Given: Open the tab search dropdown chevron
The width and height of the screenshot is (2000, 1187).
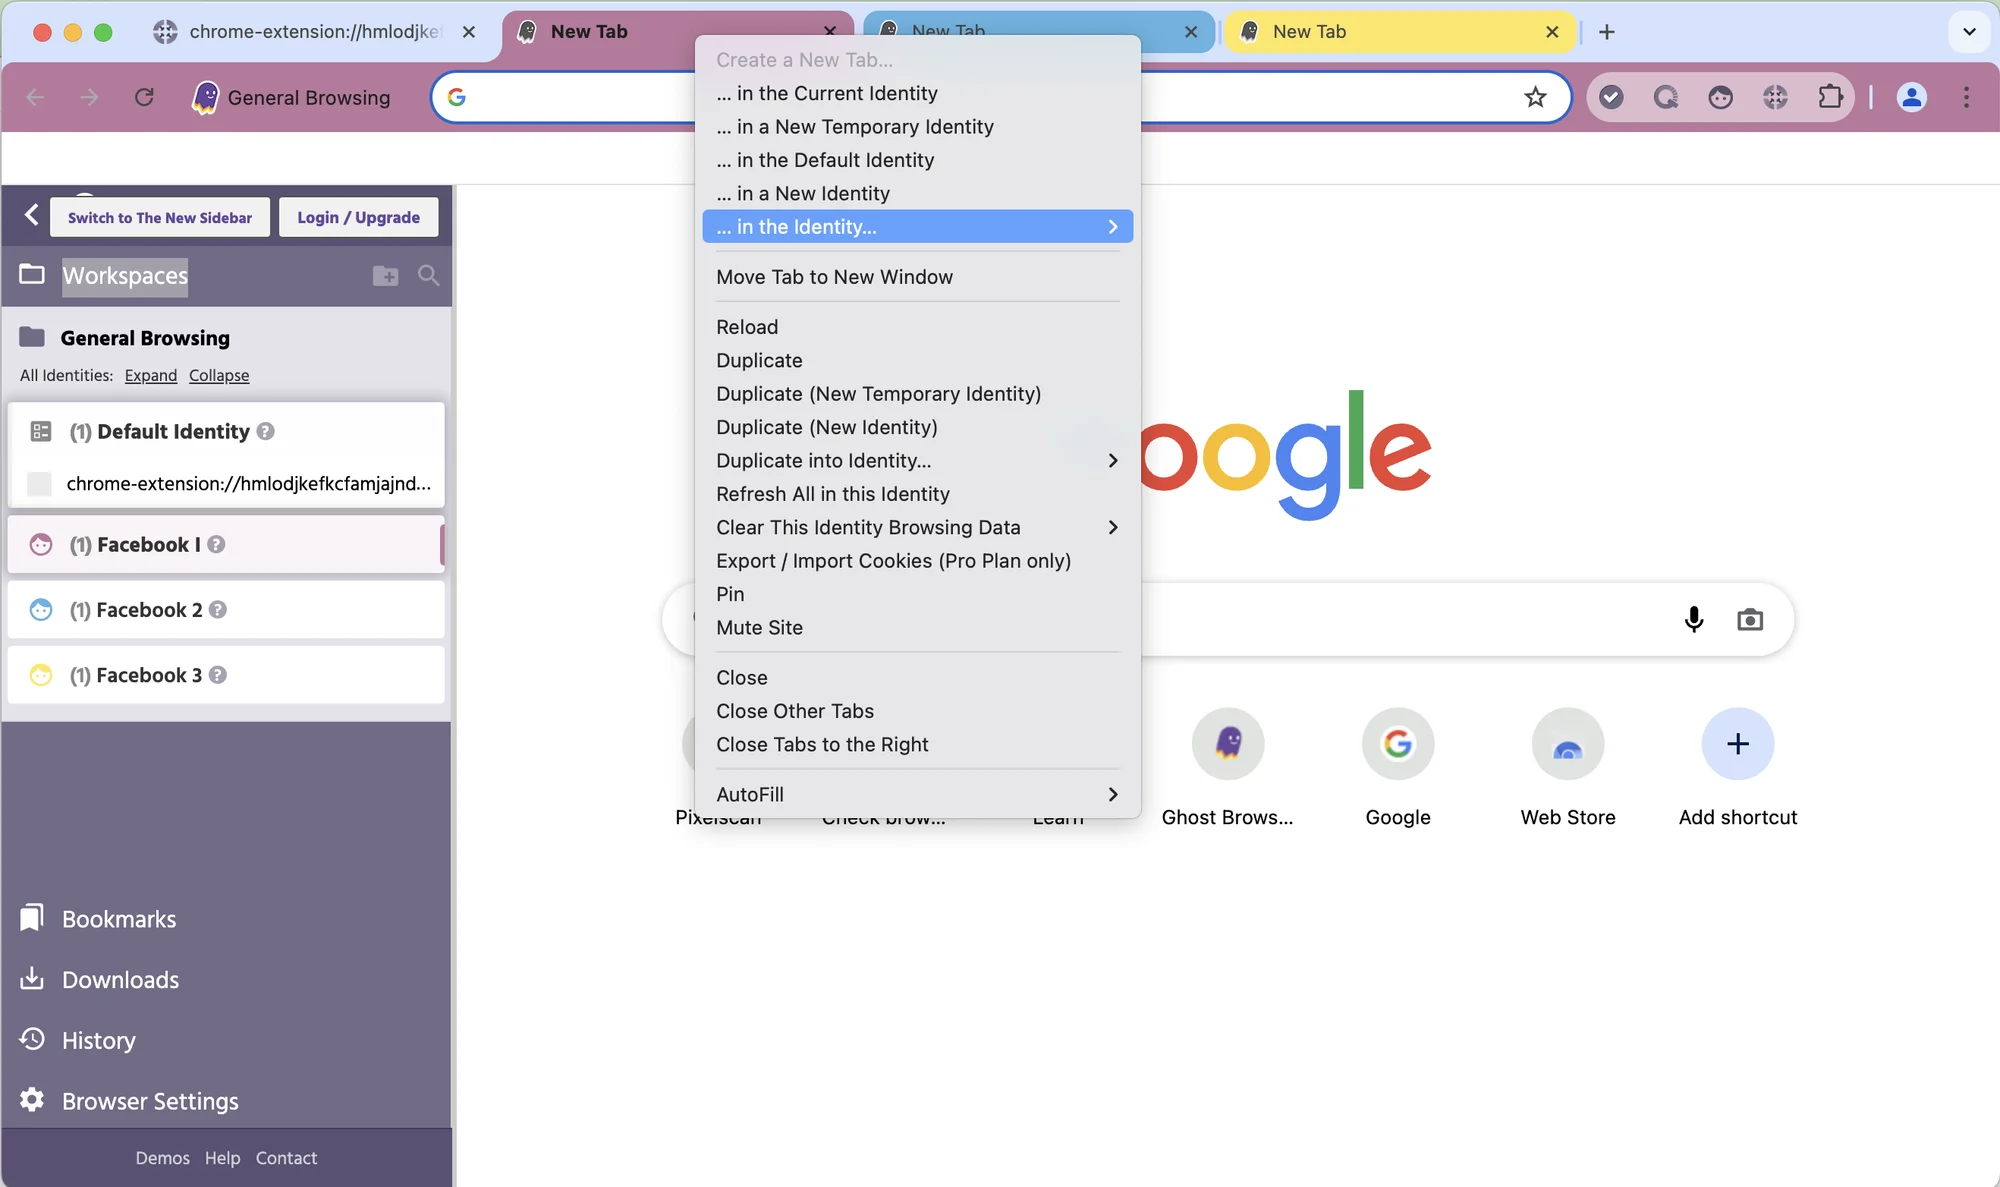Looking at the screenshot, I should (1969, 32).
